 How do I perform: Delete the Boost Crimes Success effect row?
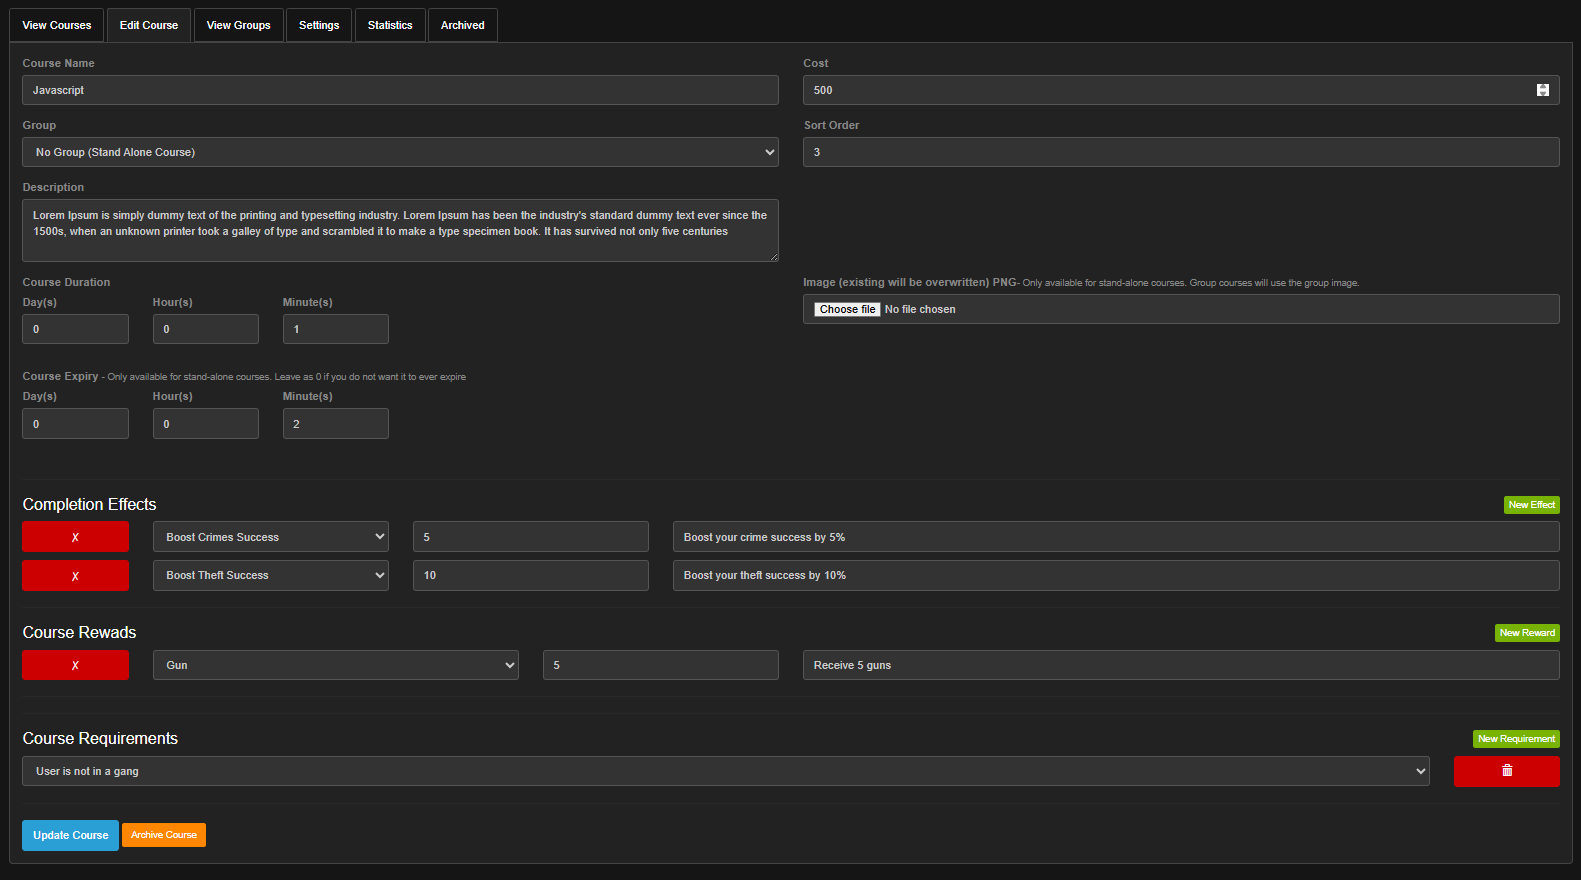(75, 537)
